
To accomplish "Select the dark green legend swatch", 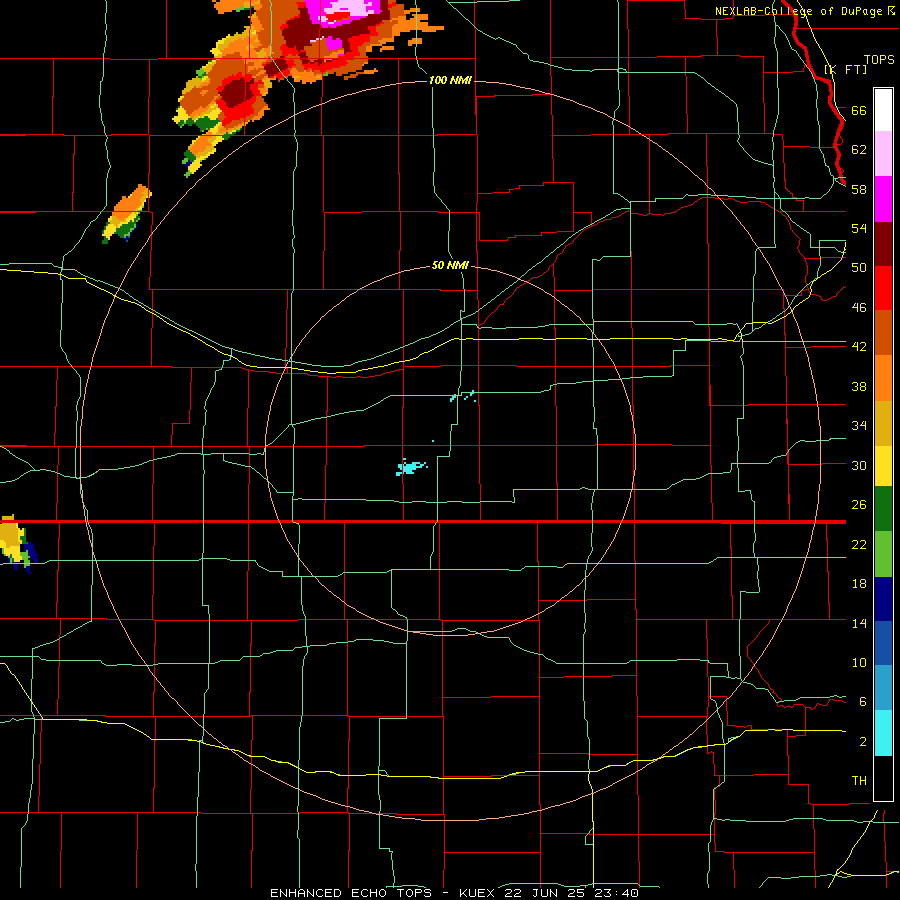I will [x=883, y=509].
